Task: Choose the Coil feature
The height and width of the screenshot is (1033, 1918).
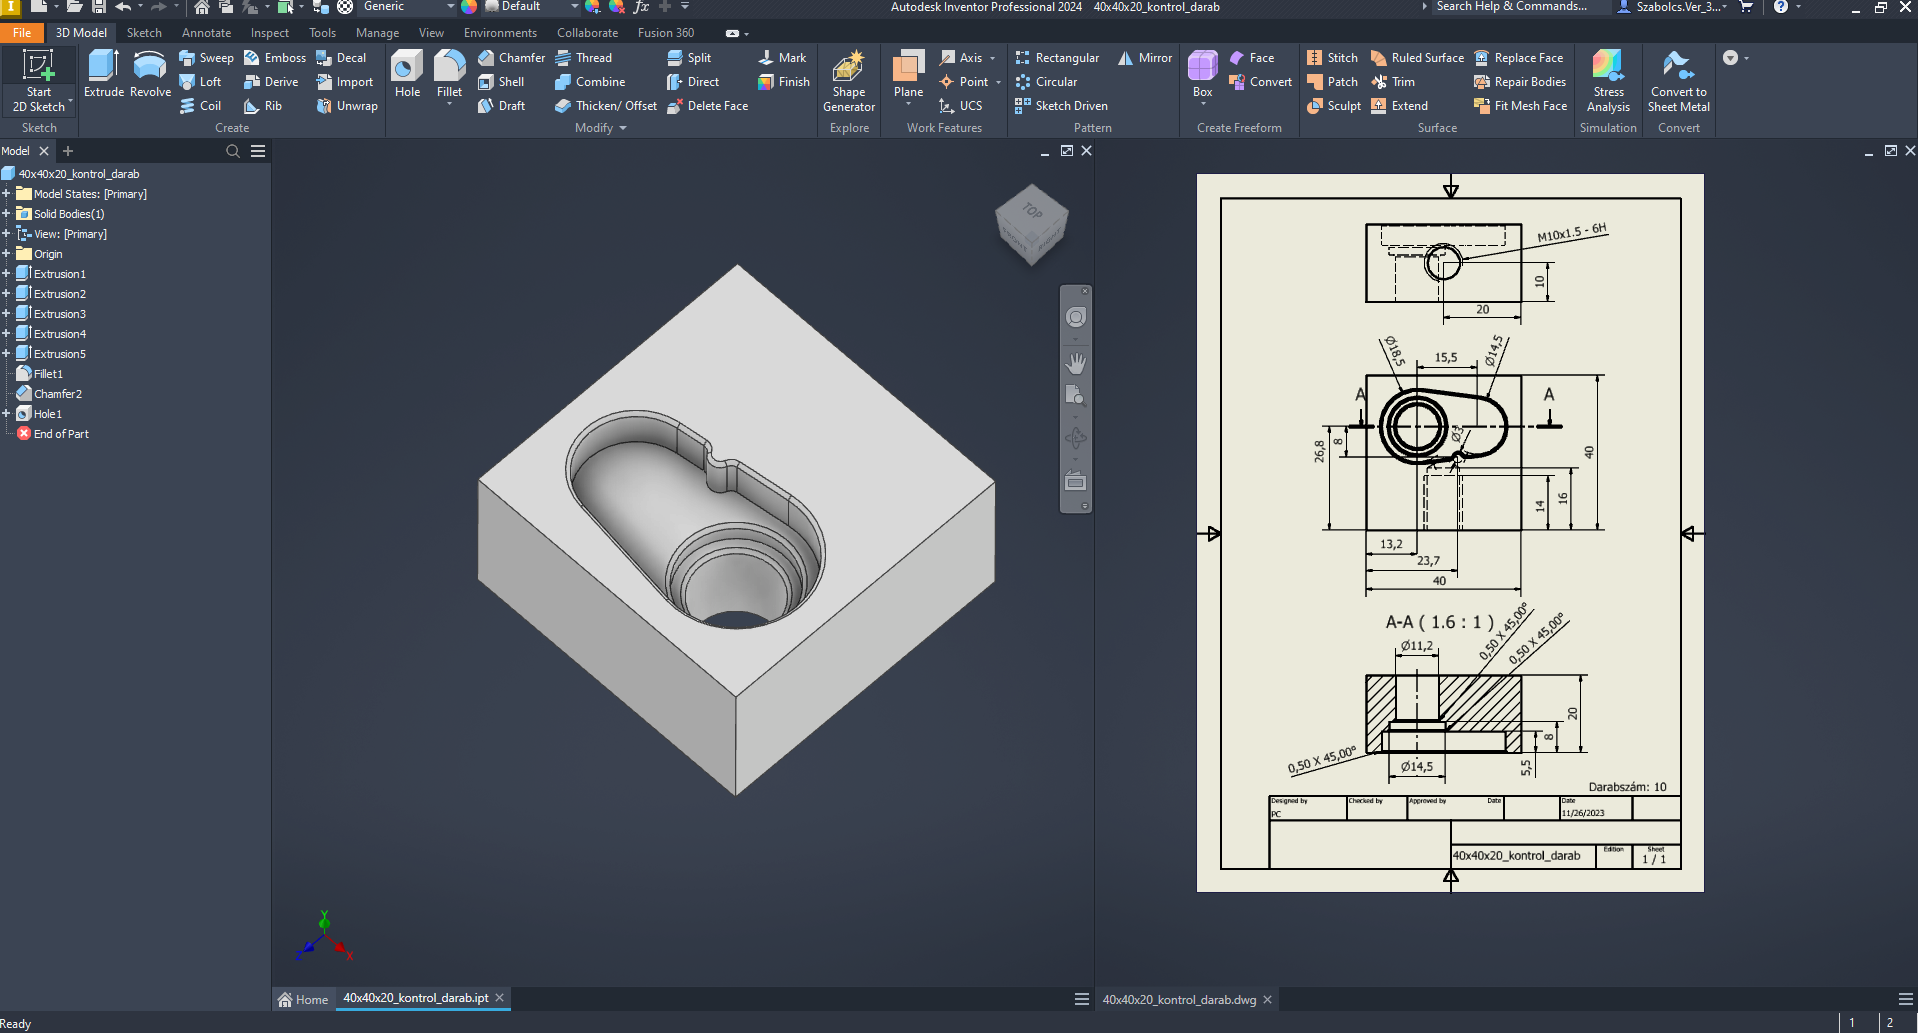Action: (200, 106)
